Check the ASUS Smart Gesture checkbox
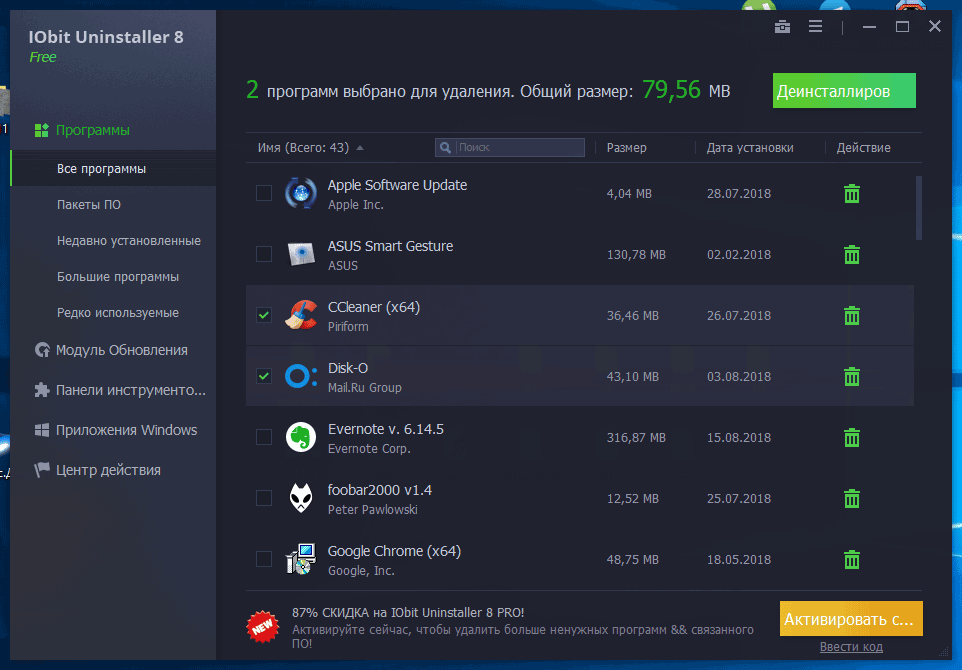This screenshot has height=670, width=962. pyautogui.click(x=264, y=253)
